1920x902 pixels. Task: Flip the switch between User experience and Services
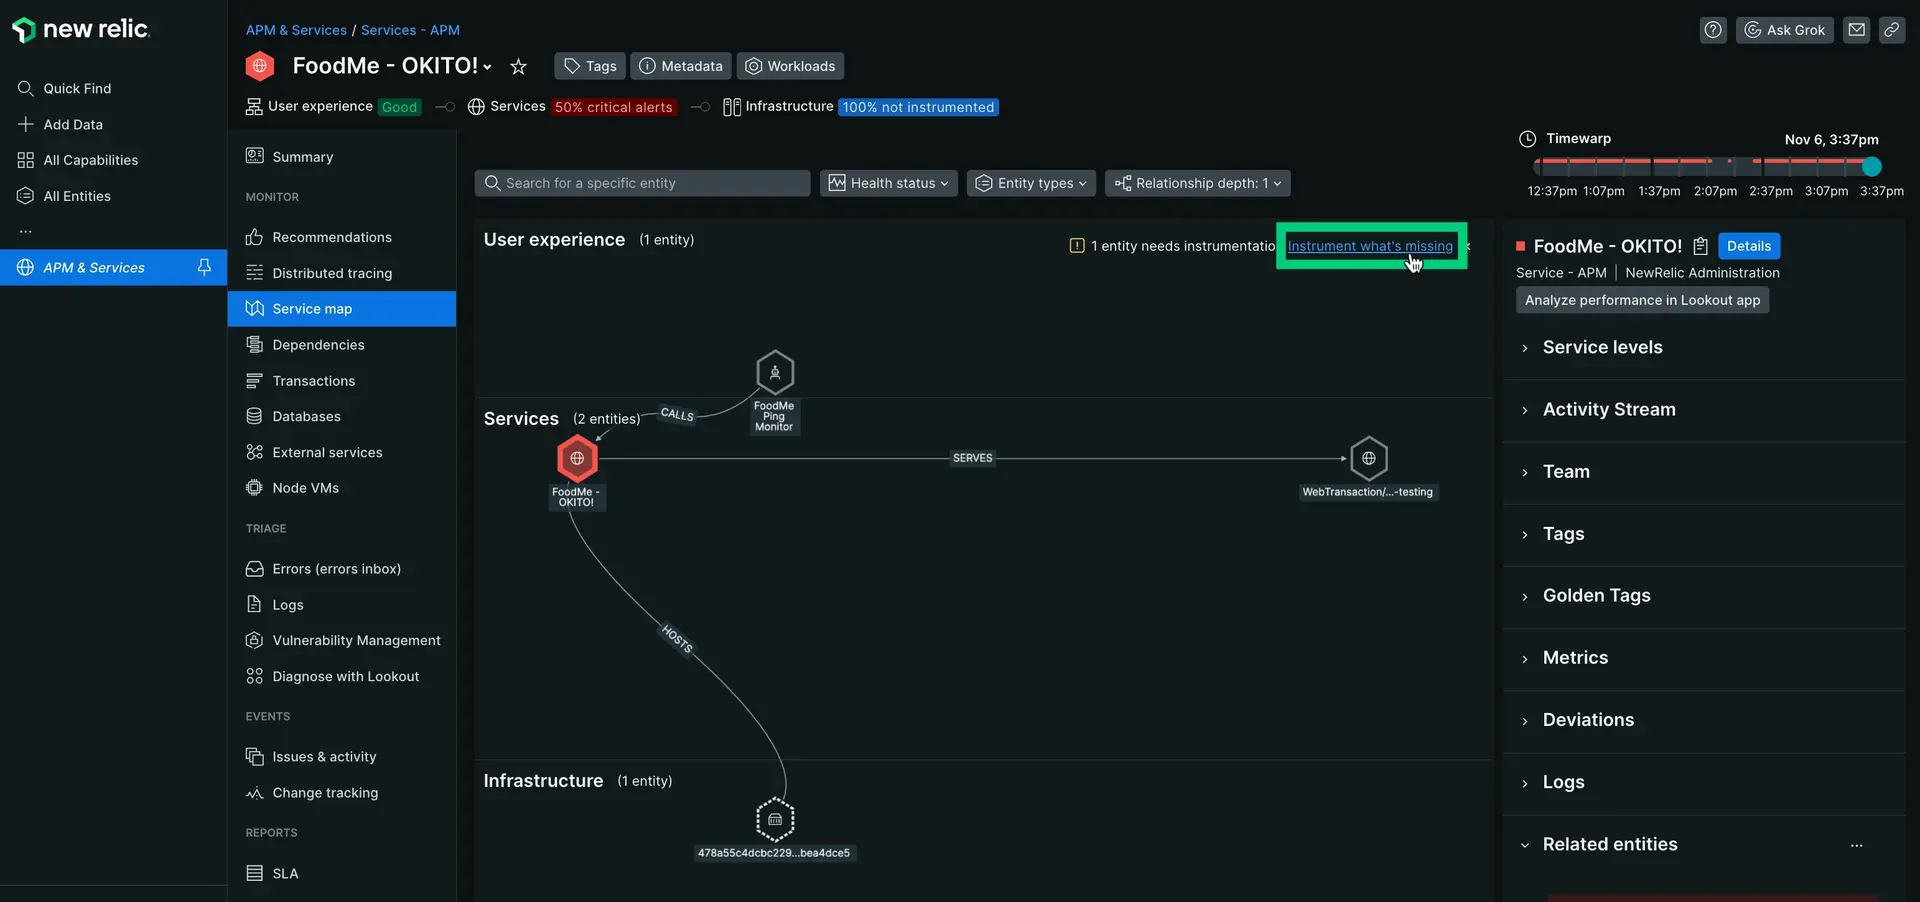point(445,107)
